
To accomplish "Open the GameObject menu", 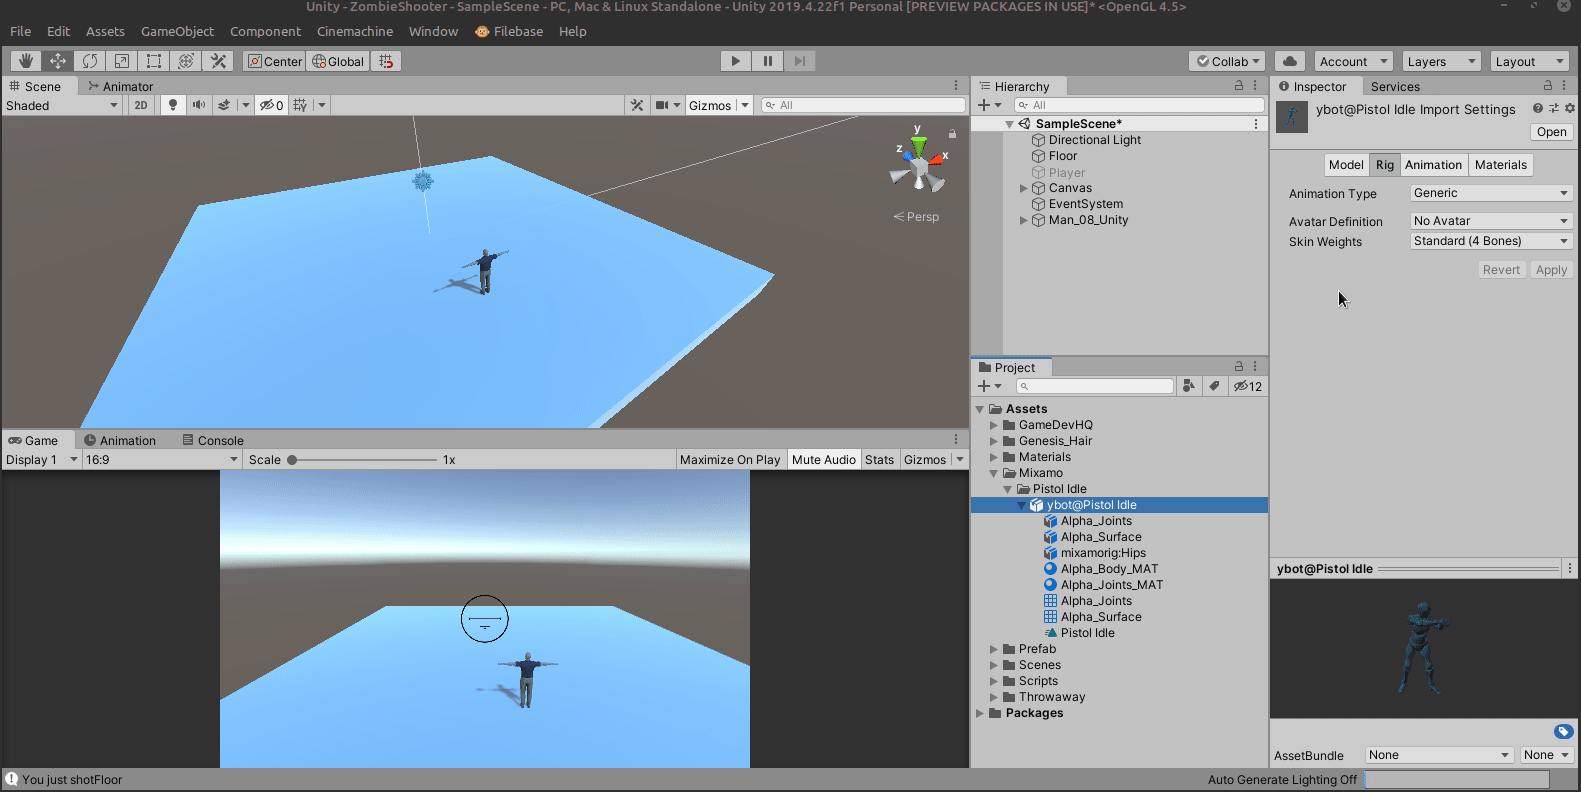I will (x=178, y=31).
